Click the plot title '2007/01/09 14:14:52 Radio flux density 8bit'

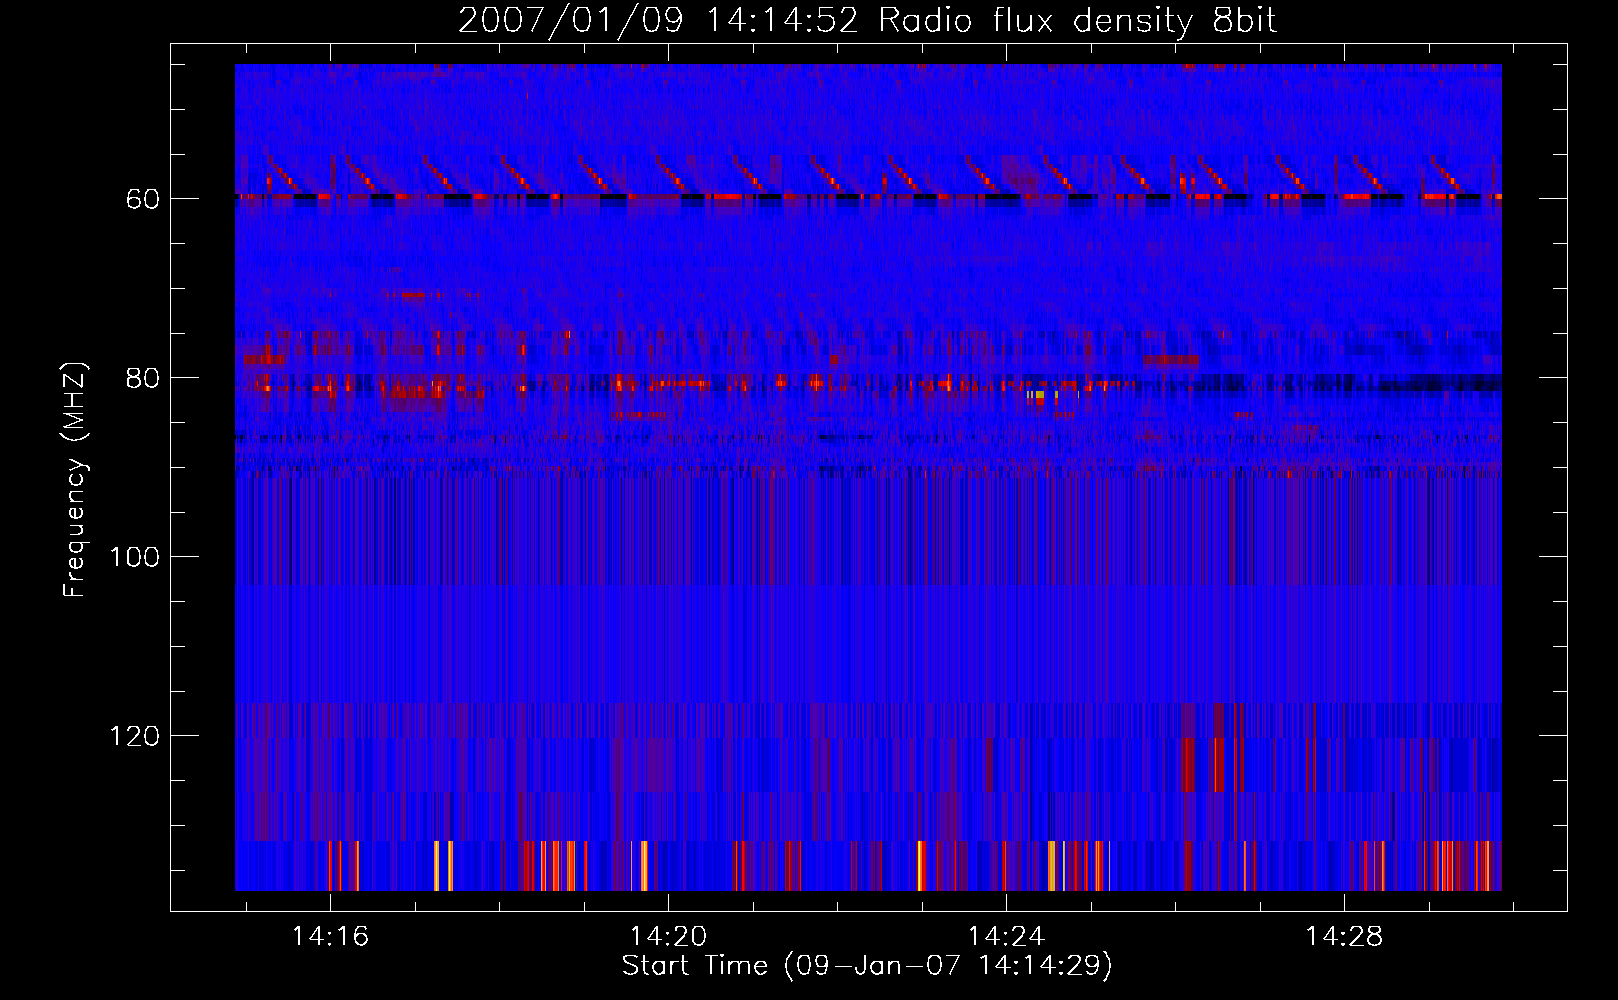tap(867, 21)
